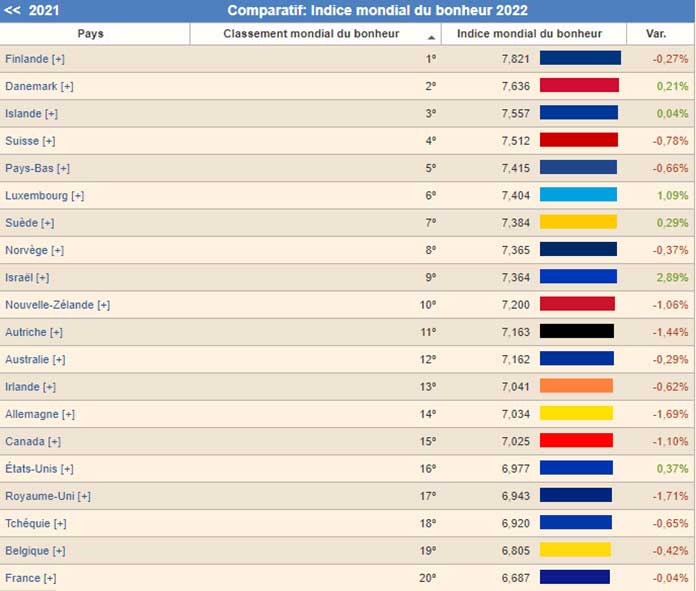Expand France [+] details
The image size is (696, 591).
[x=50, y=578]
